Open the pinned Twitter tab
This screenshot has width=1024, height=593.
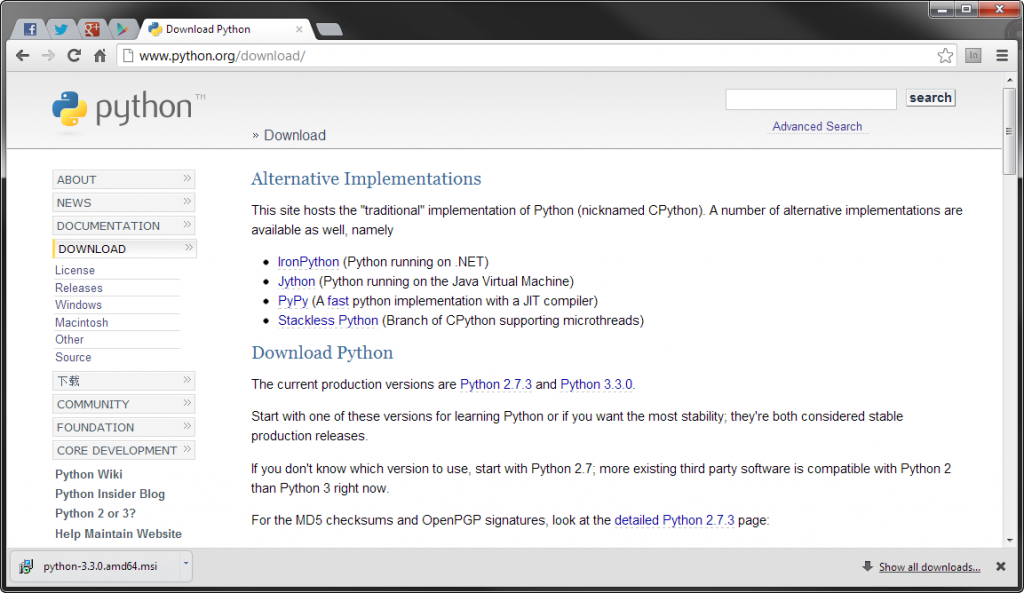(61, 29)
